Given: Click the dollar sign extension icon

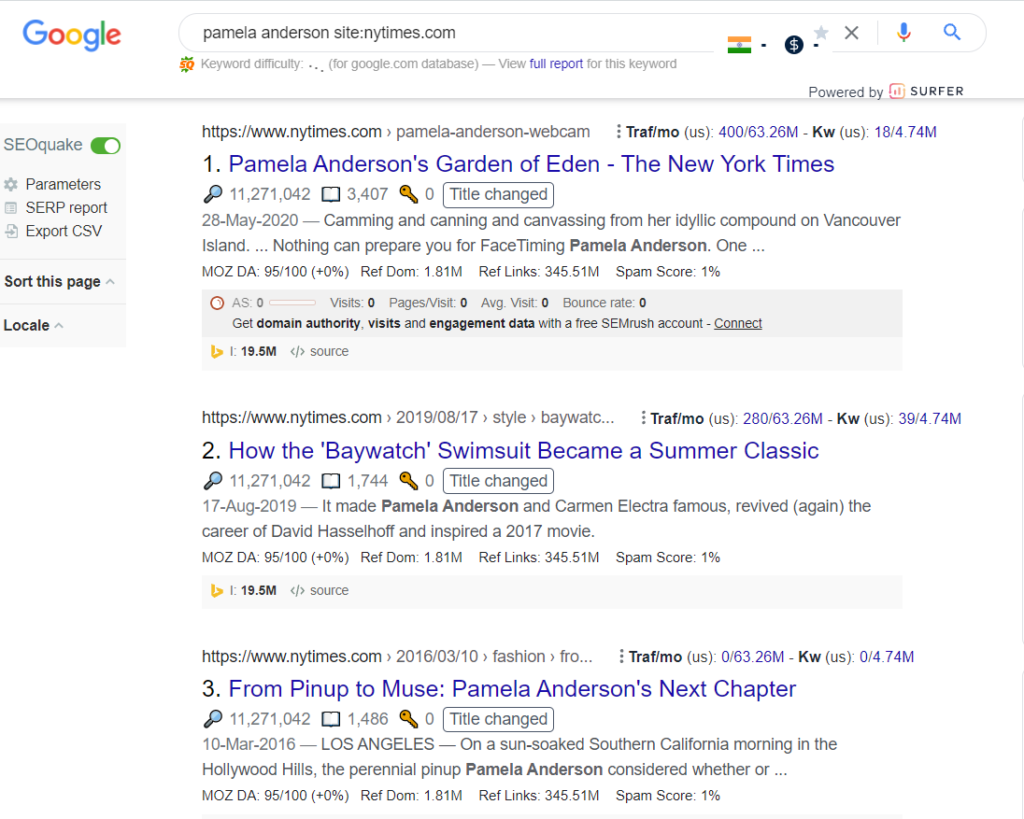Looking at the screenshot, I should coord(793,44).
